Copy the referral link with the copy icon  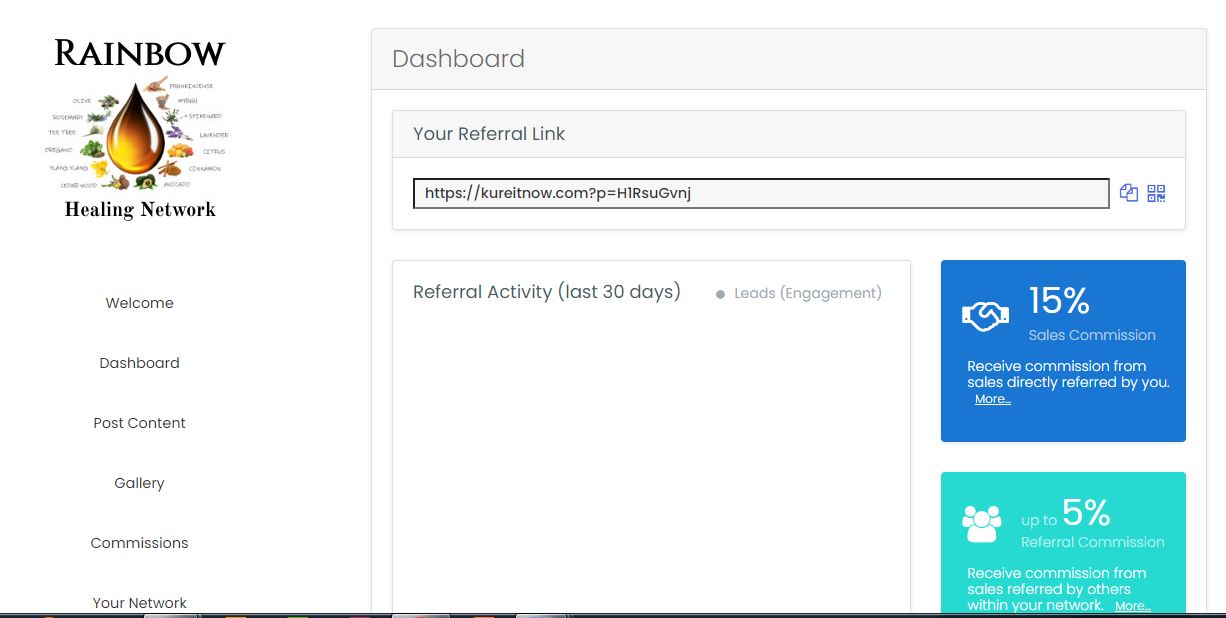(x=1129, y=193)
